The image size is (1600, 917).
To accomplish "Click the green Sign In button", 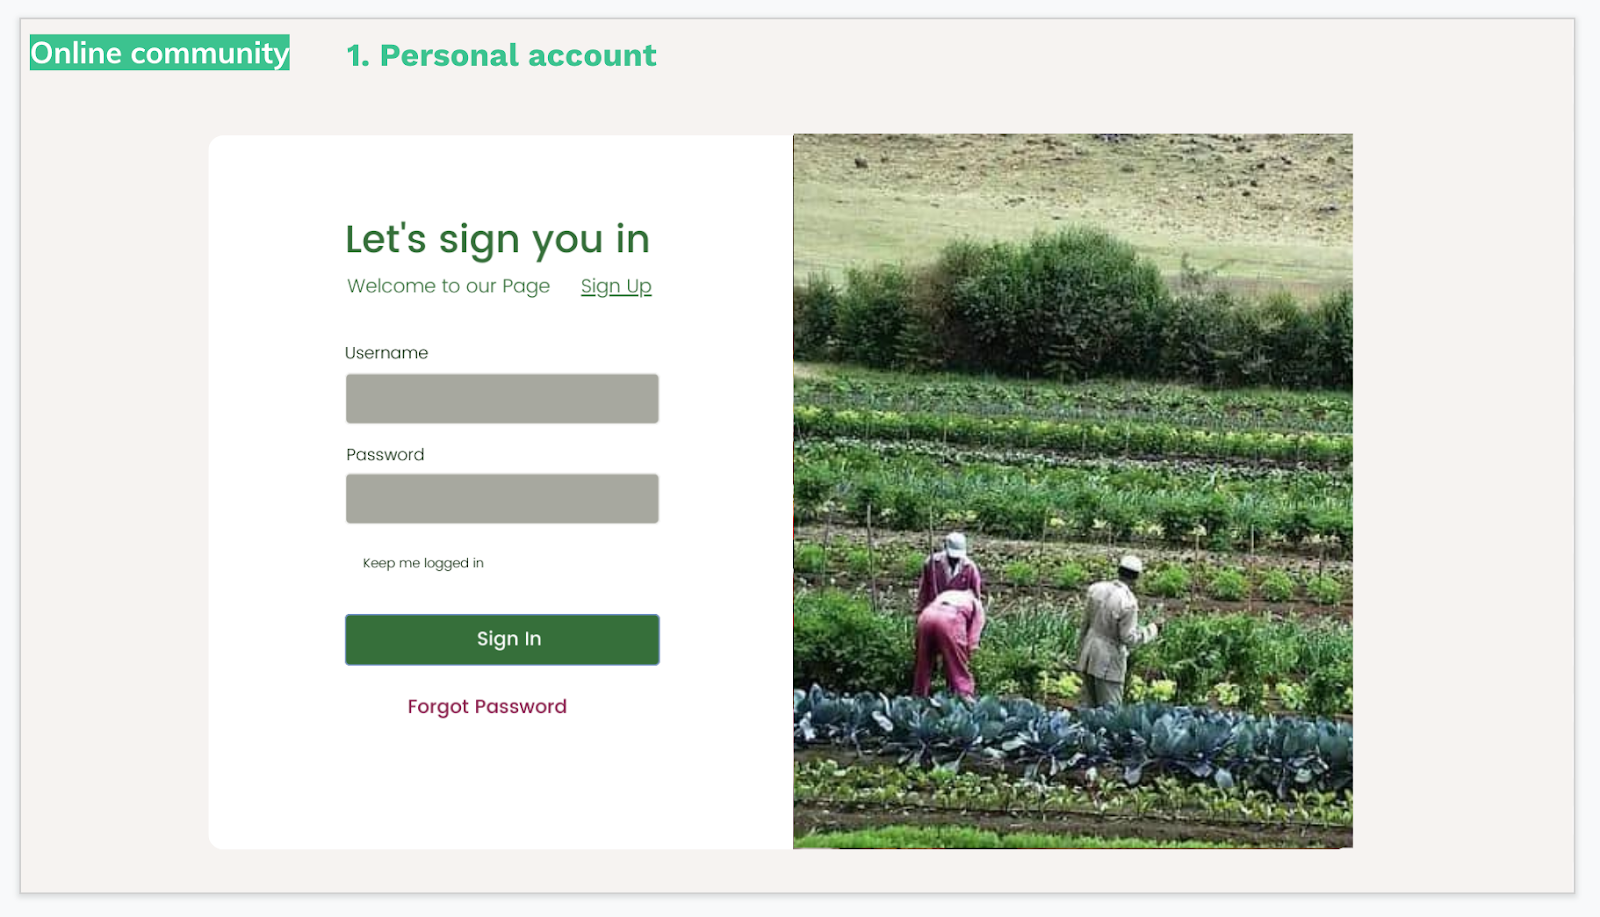I will point(502,639).
